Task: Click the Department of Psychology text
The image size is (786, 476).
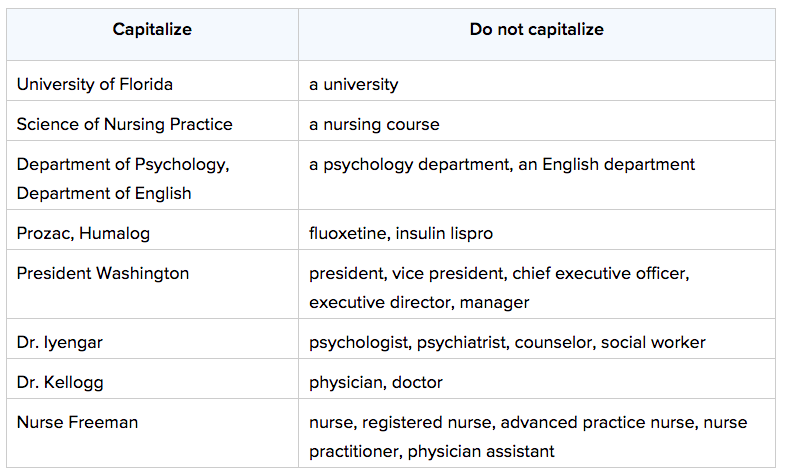Action: point(123,164)
